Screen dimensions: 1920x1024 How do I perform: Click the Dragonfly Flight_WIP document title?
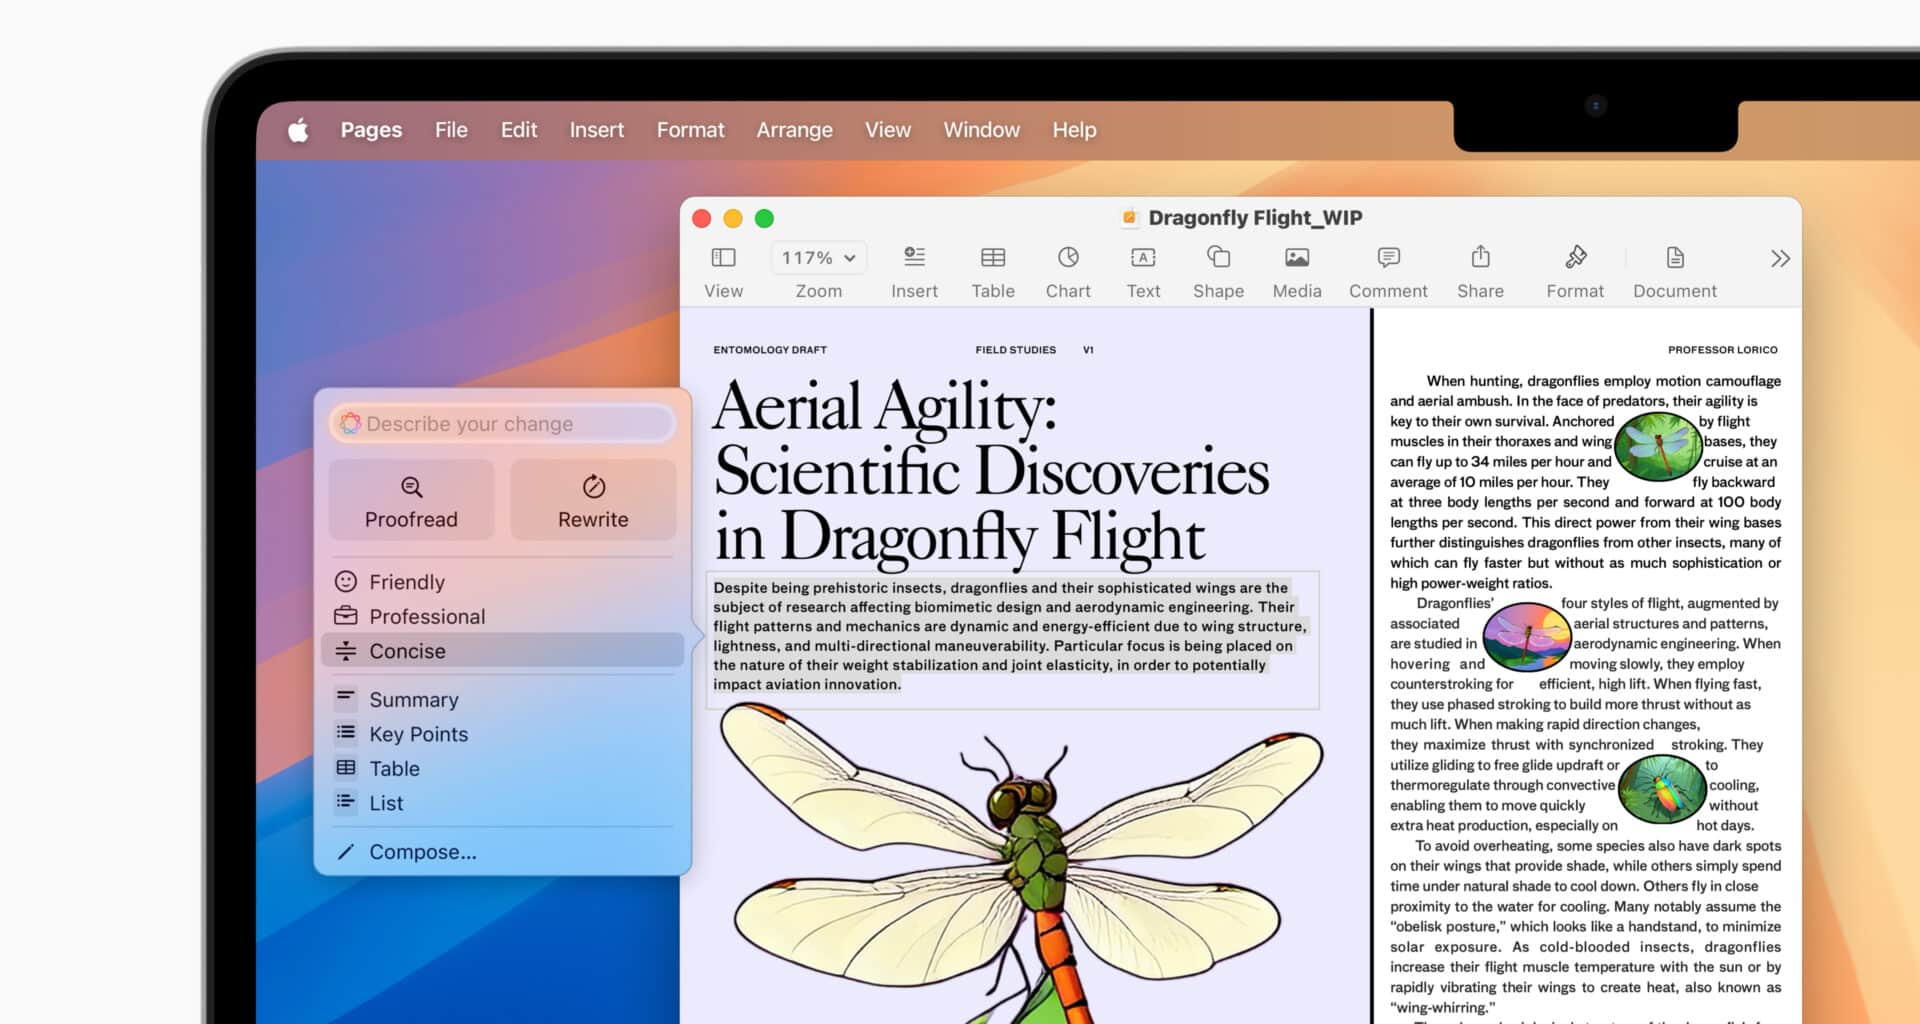pyautogui.click(x=1255, y=218)
